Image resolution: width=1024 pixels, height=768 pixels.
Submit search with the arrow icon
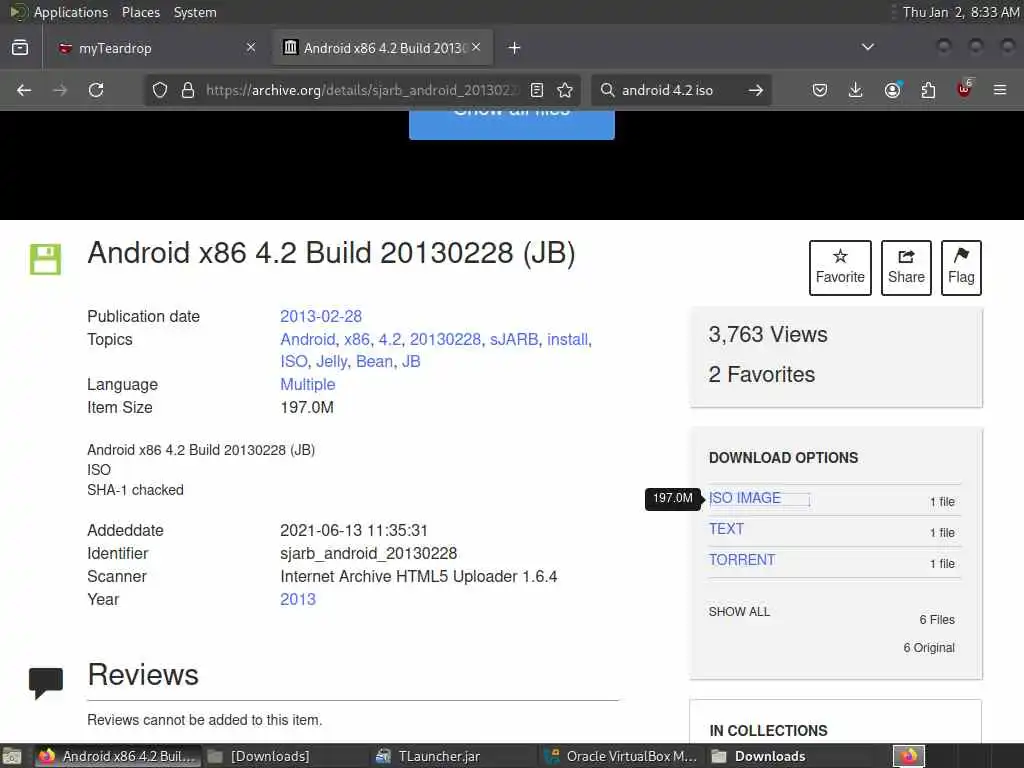click(756, 90)
